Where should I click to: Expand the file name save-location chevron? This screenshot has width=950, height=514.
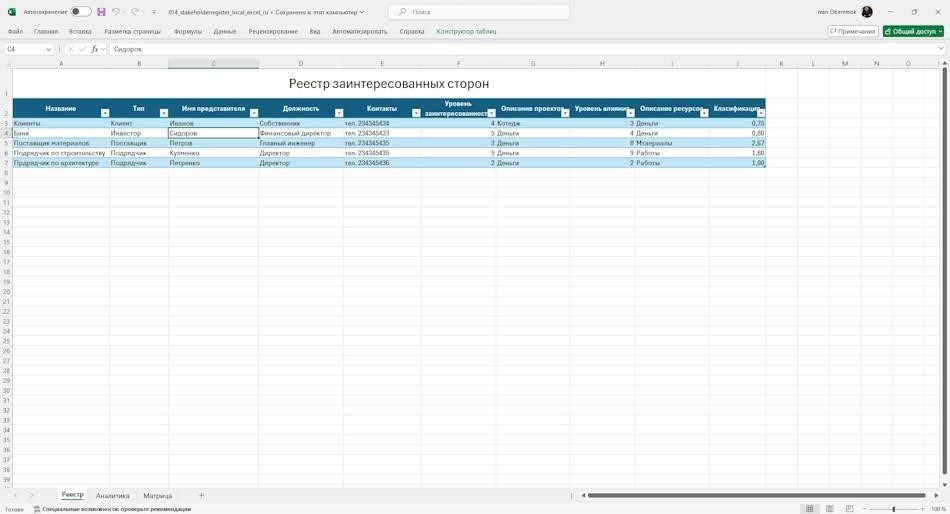click(x=362, y=12)
